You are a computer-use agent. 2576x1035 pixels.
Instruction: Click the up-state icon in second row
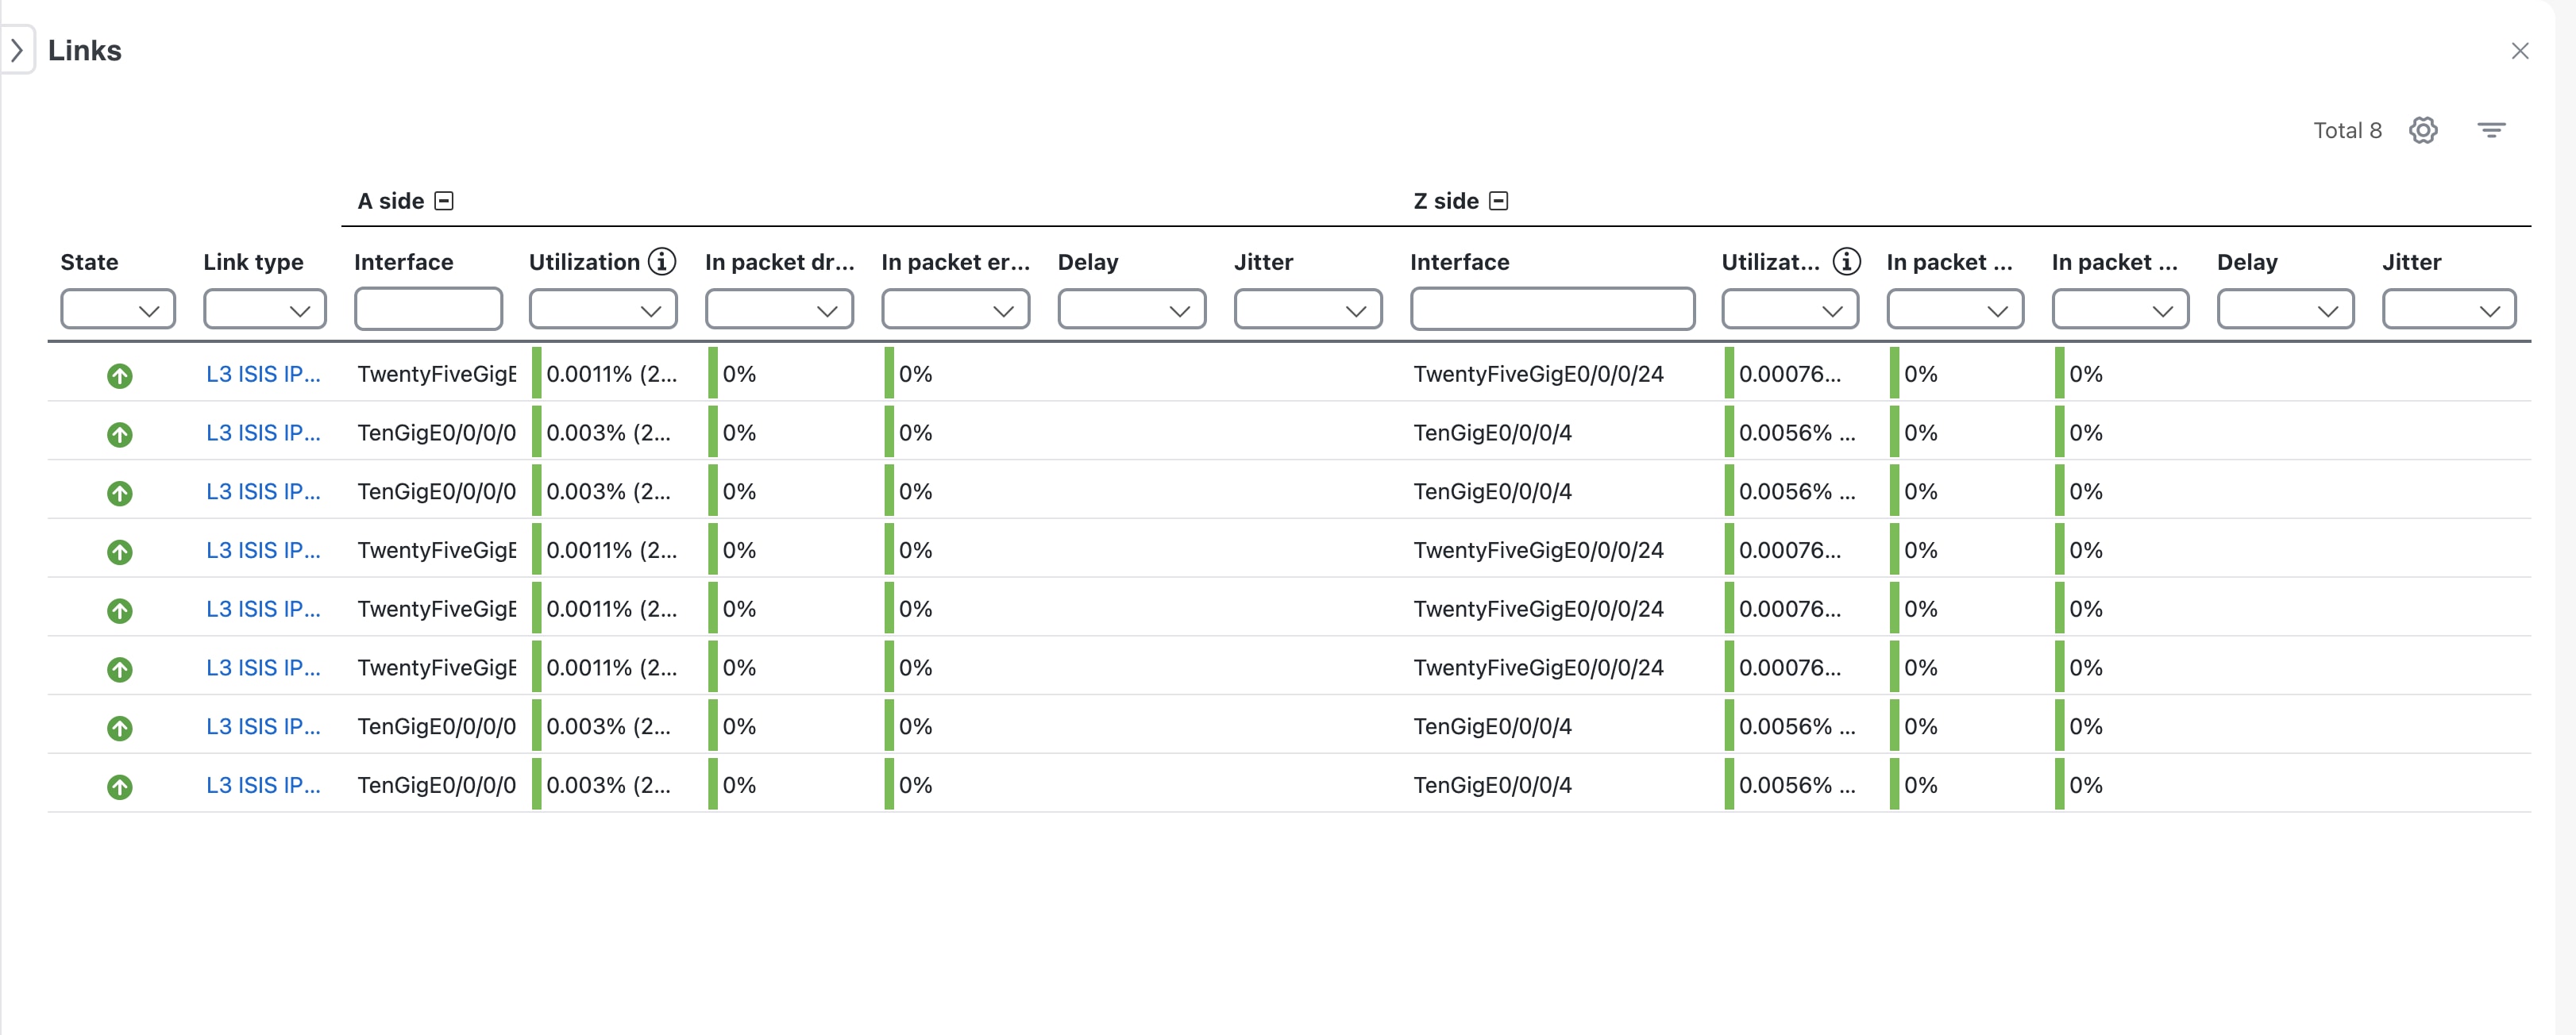120,435
